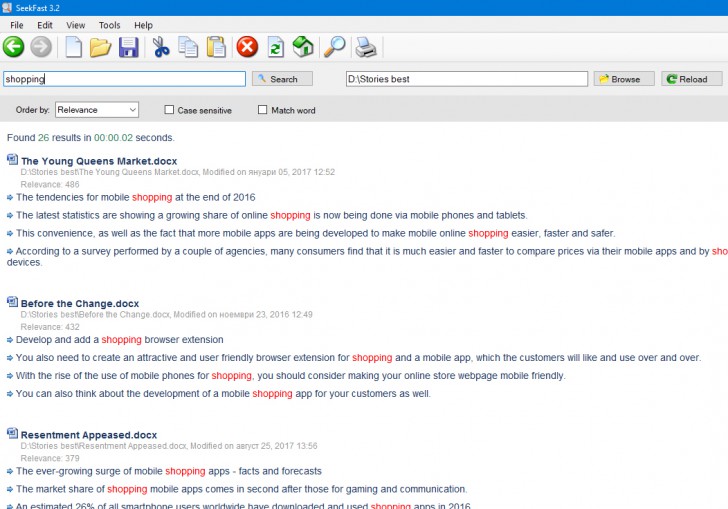Click the folder path field 'D:\Stories best'
The height and width of the screenshot is (509, 728).
coord(467,79)
